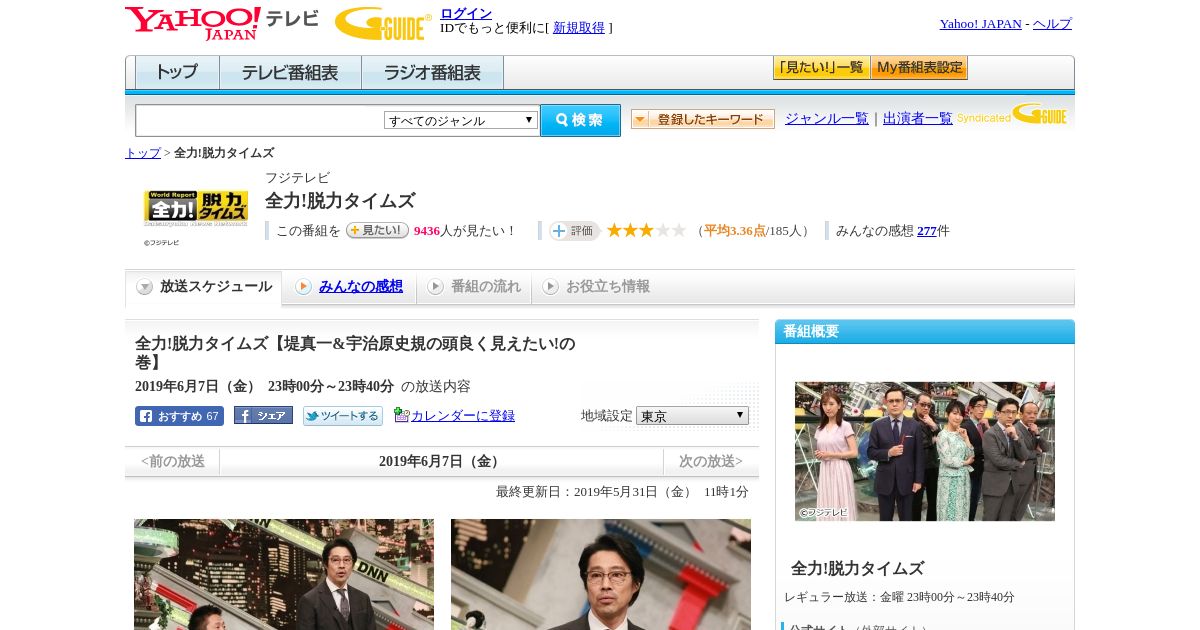This screenshot has height=630, width=1200.
Task: Click the カレンダーに登録 link
Action: pos(463,415)
